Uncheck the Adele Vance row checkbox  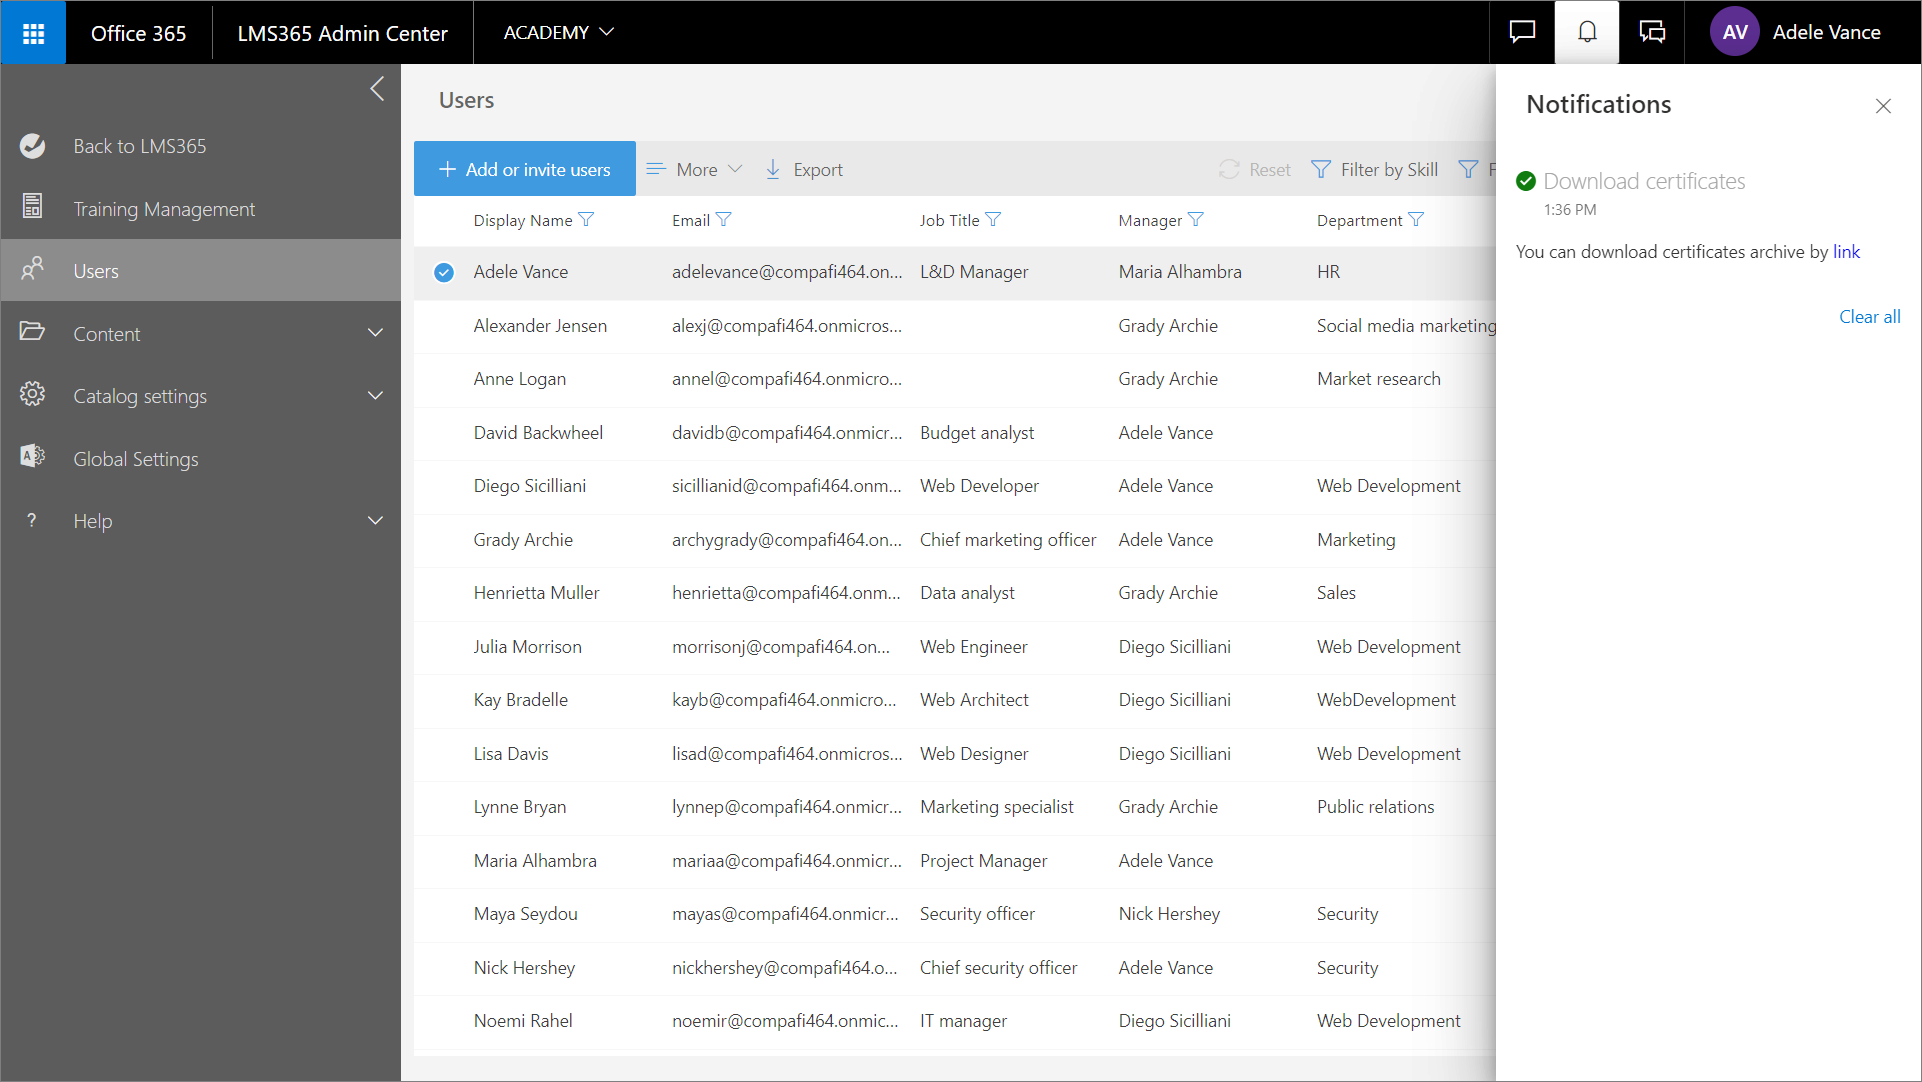coord(444,272)
